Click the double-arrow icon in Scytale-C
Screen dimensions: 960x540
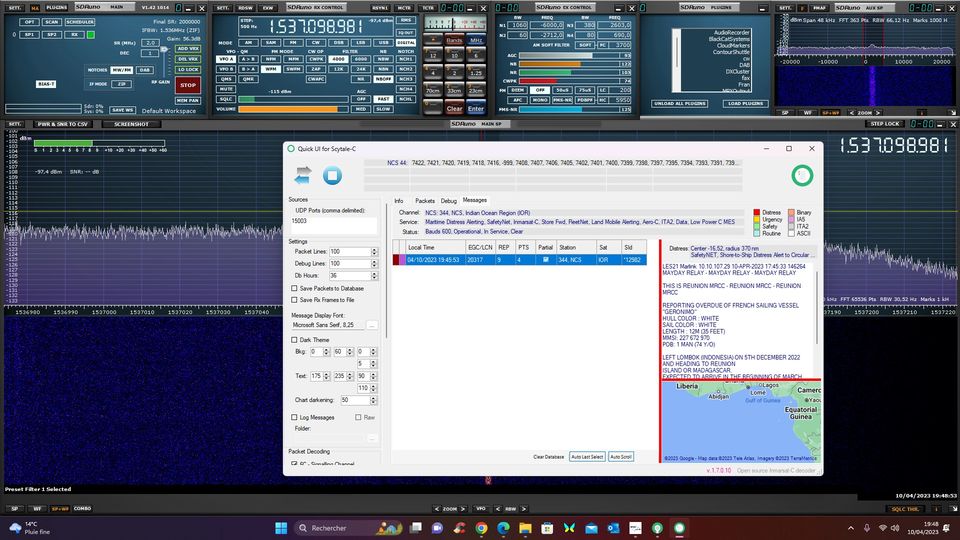pos(303,176)
